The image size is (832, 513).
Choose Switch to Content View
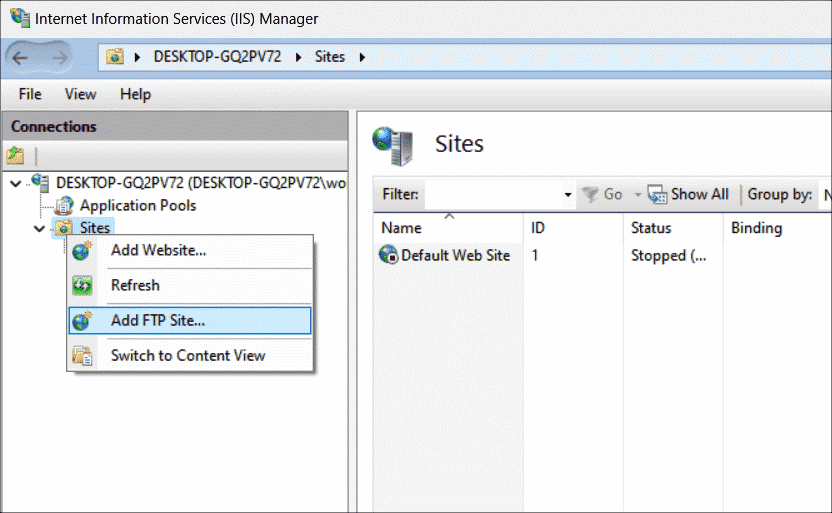point(190,355)
